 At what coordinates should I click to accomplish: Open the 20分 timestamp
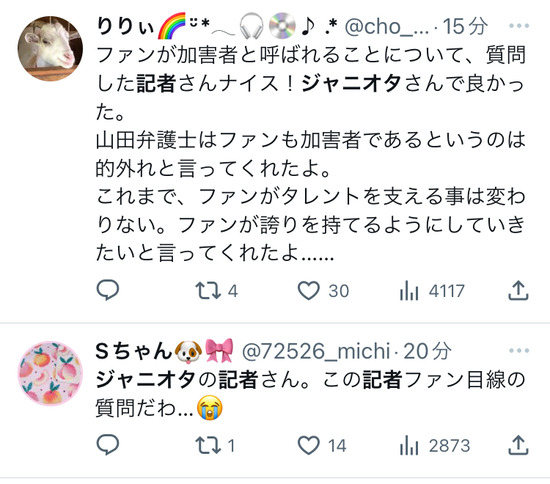[x=427, y=351]
